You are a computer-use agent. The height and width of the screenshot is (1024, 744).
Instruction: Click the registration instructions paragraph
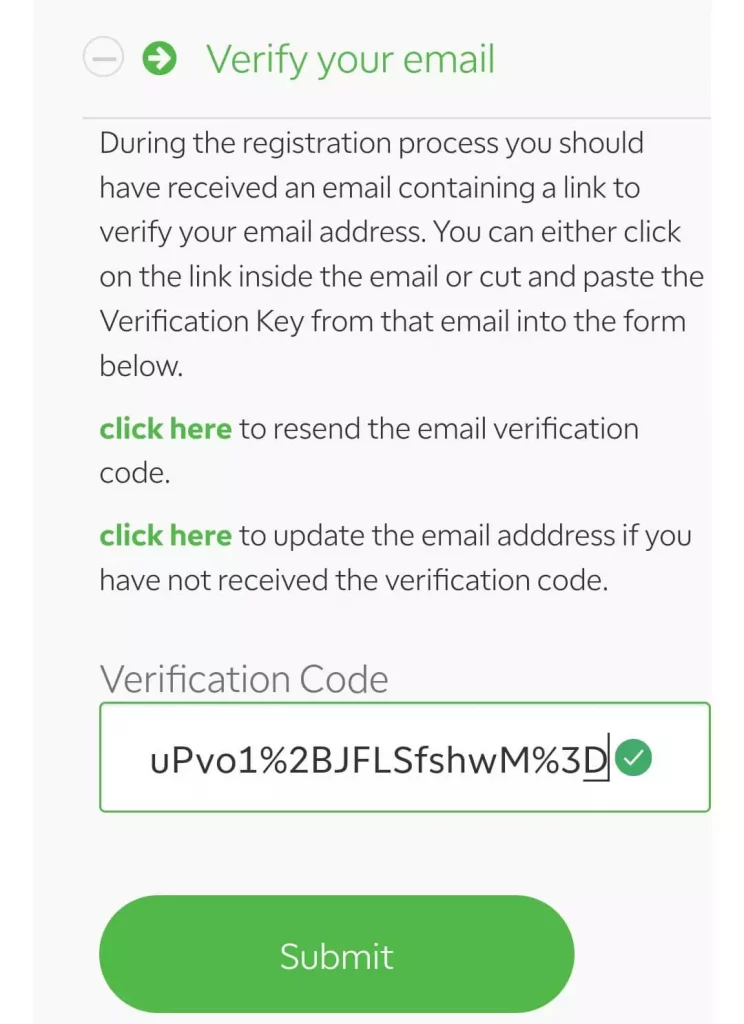coord(401,254)
